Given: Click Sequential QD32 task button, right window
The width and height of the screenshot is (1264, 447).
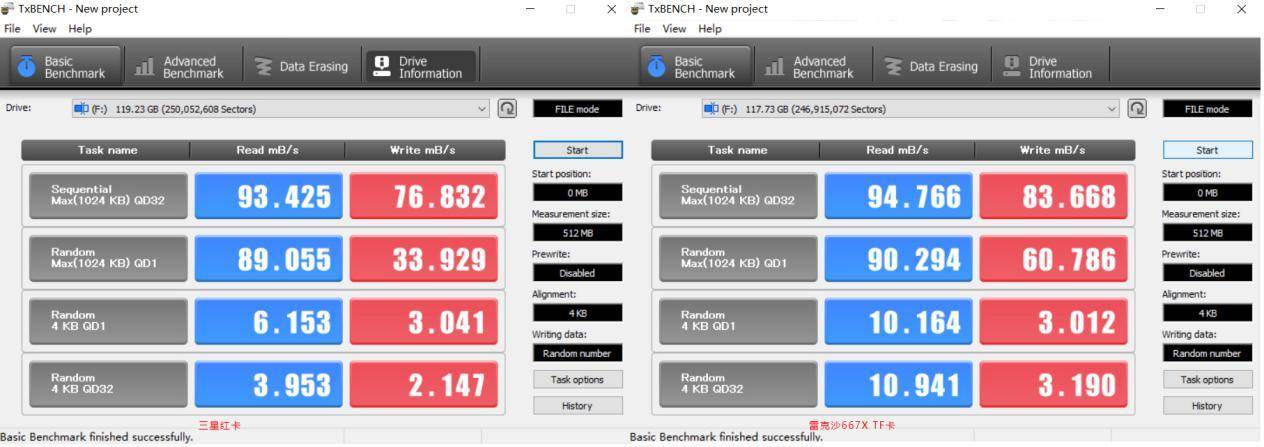Looking at the screenshot, I should coord(738,196).
